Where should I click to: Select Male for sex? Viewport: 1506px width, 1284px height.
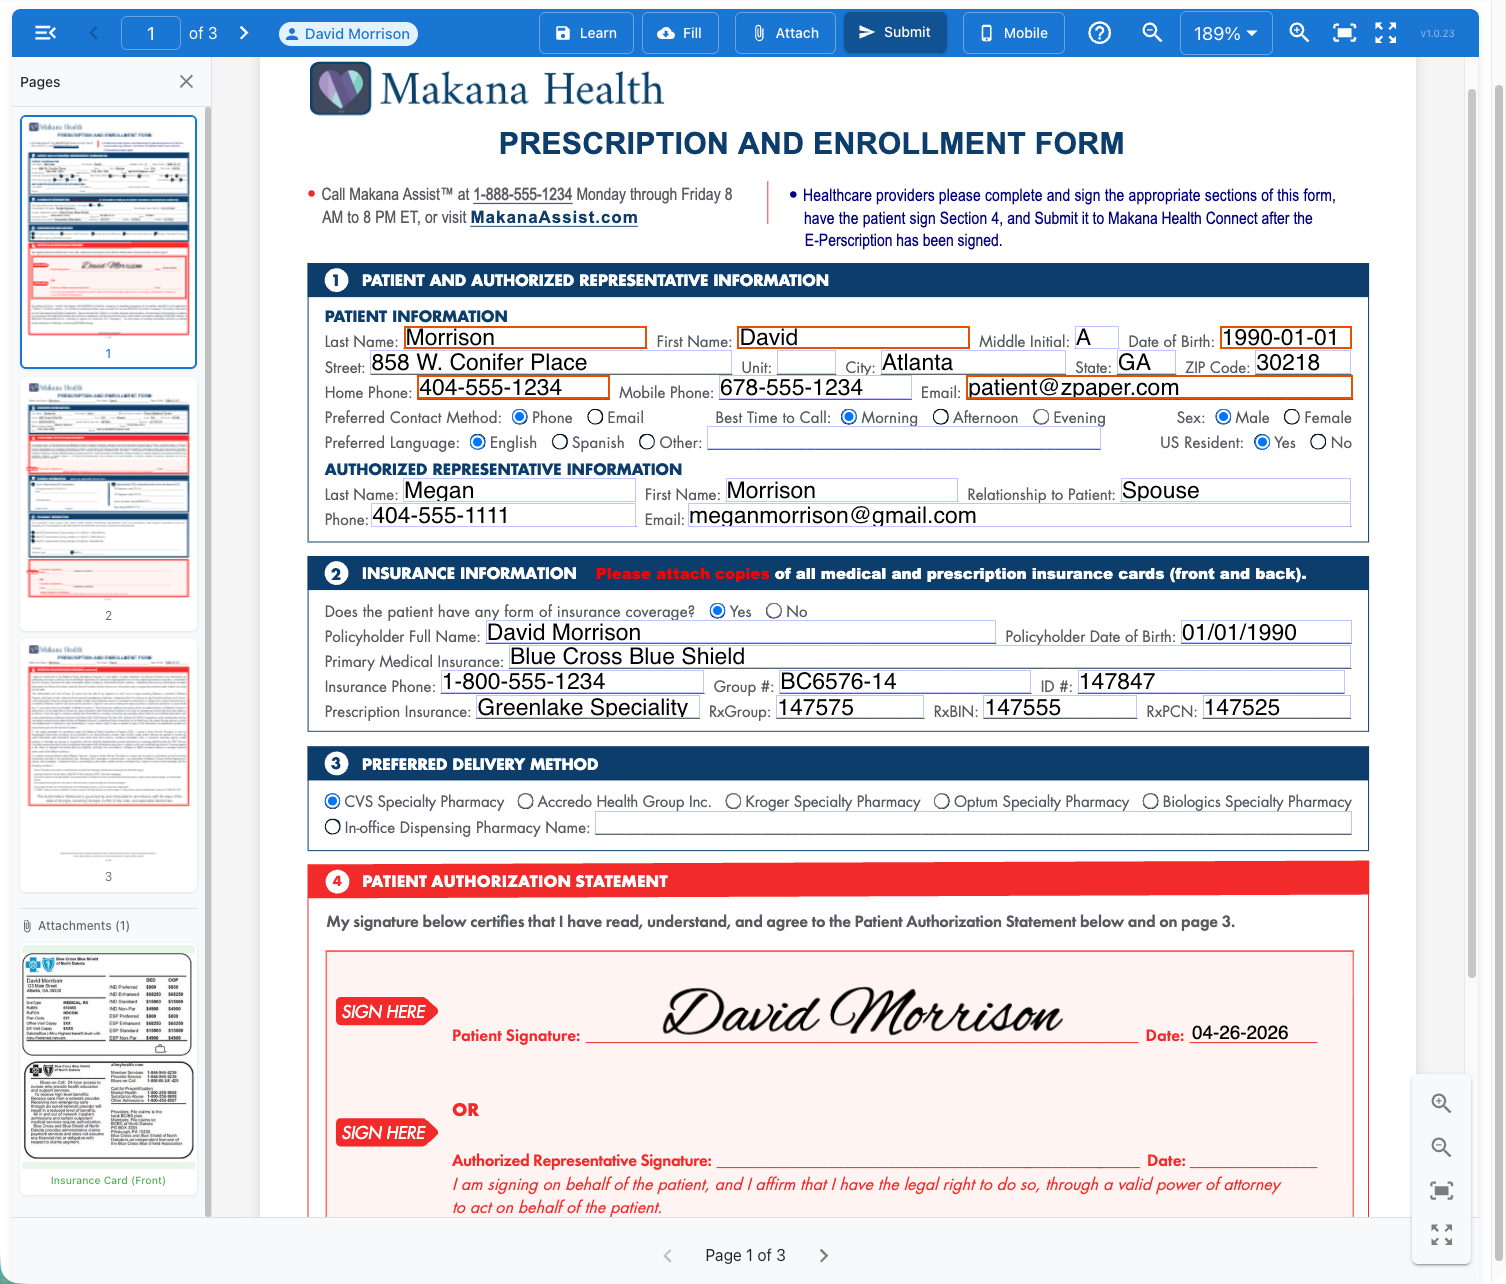1223,417
